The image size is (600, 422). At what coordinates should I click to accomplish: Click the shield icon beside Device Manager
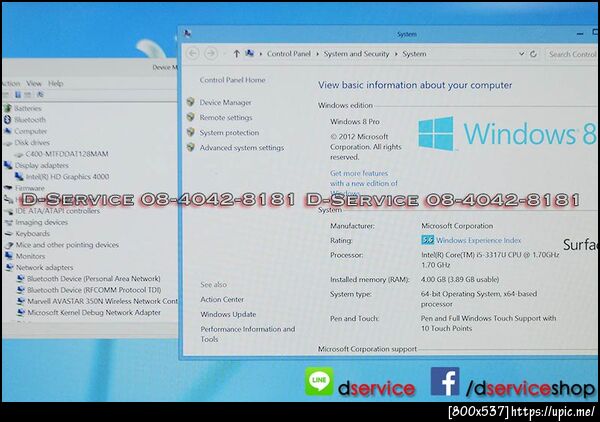(191, 102)
